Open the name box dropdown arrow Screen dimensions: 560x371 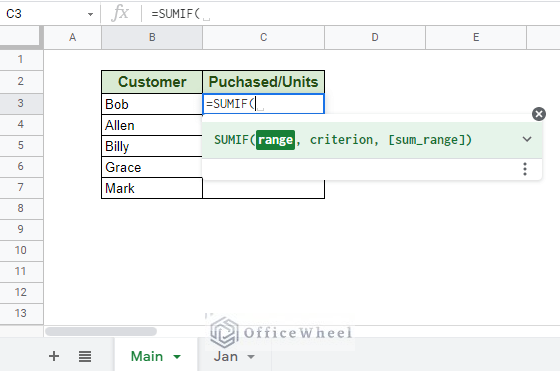pos(90,14)
